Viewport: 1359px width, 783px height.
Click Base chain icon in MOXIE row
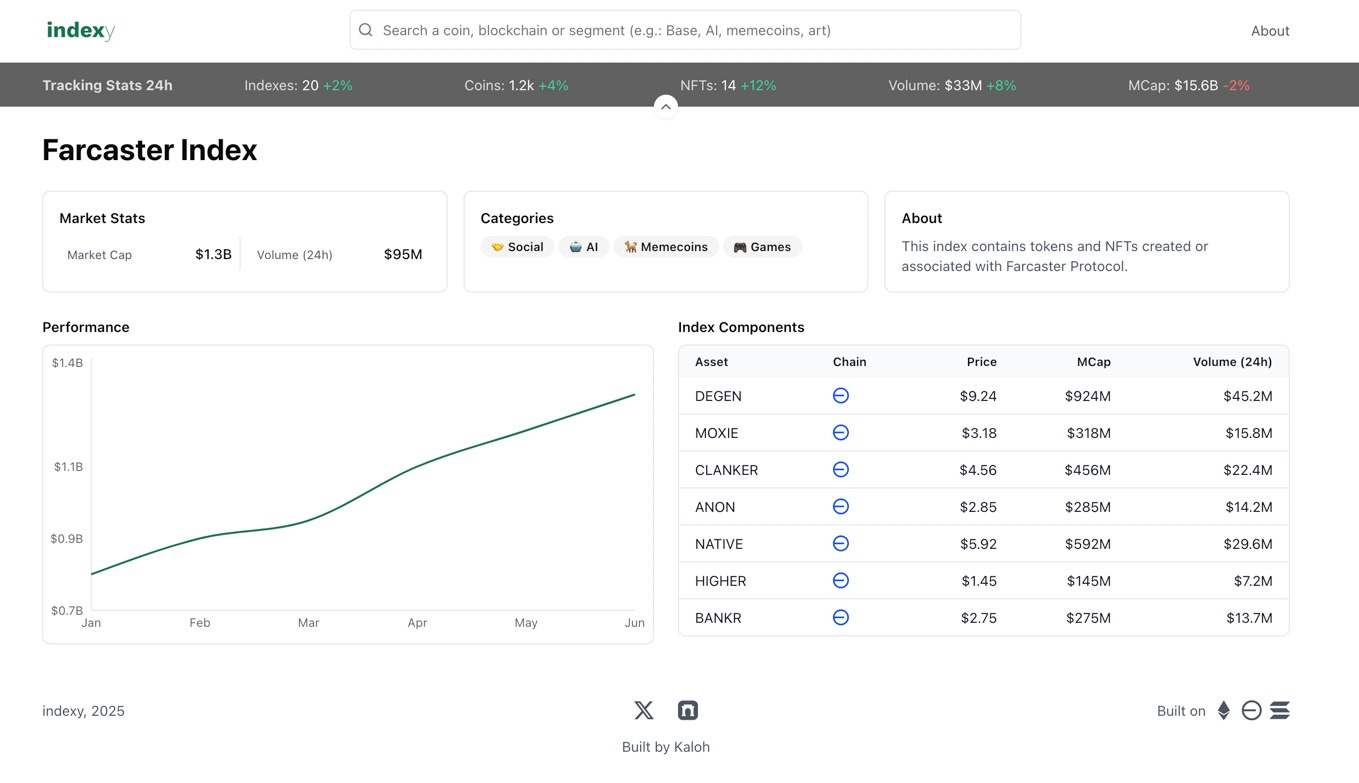click(x=841, y=433)
